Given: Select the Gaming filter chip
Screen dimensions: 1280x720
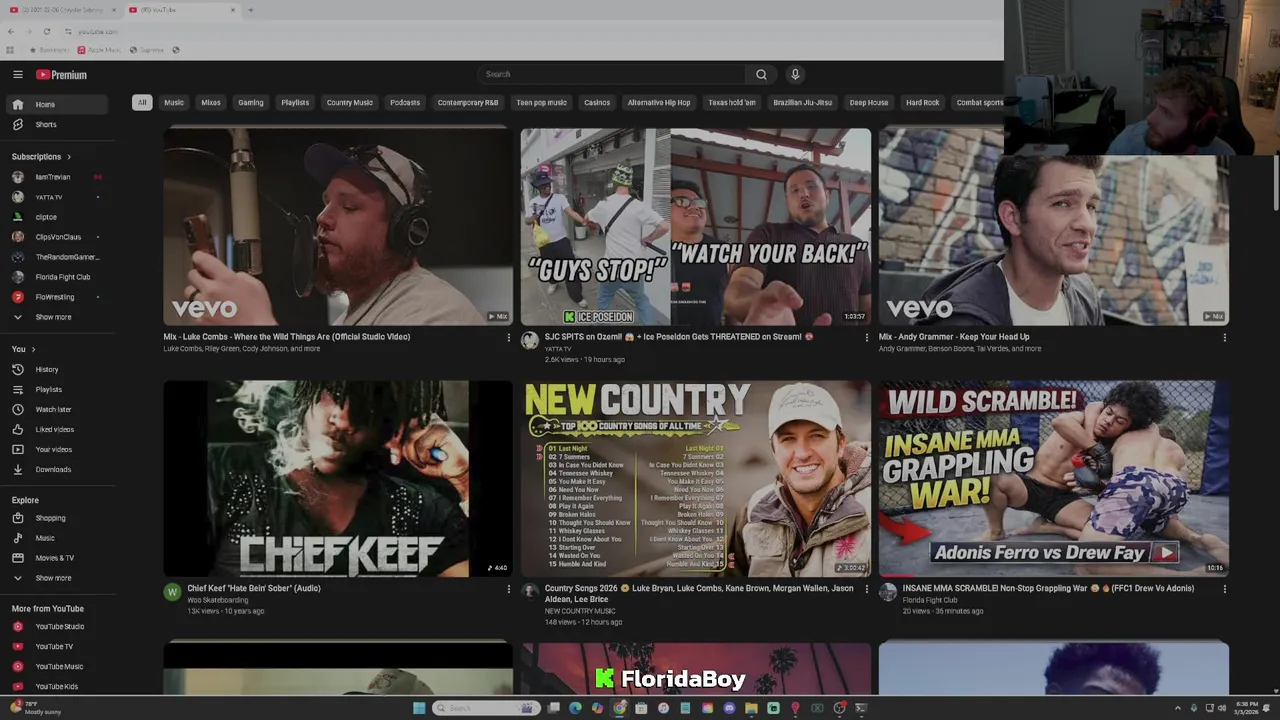Looking at the screenshot, I should tap(251, 102).
